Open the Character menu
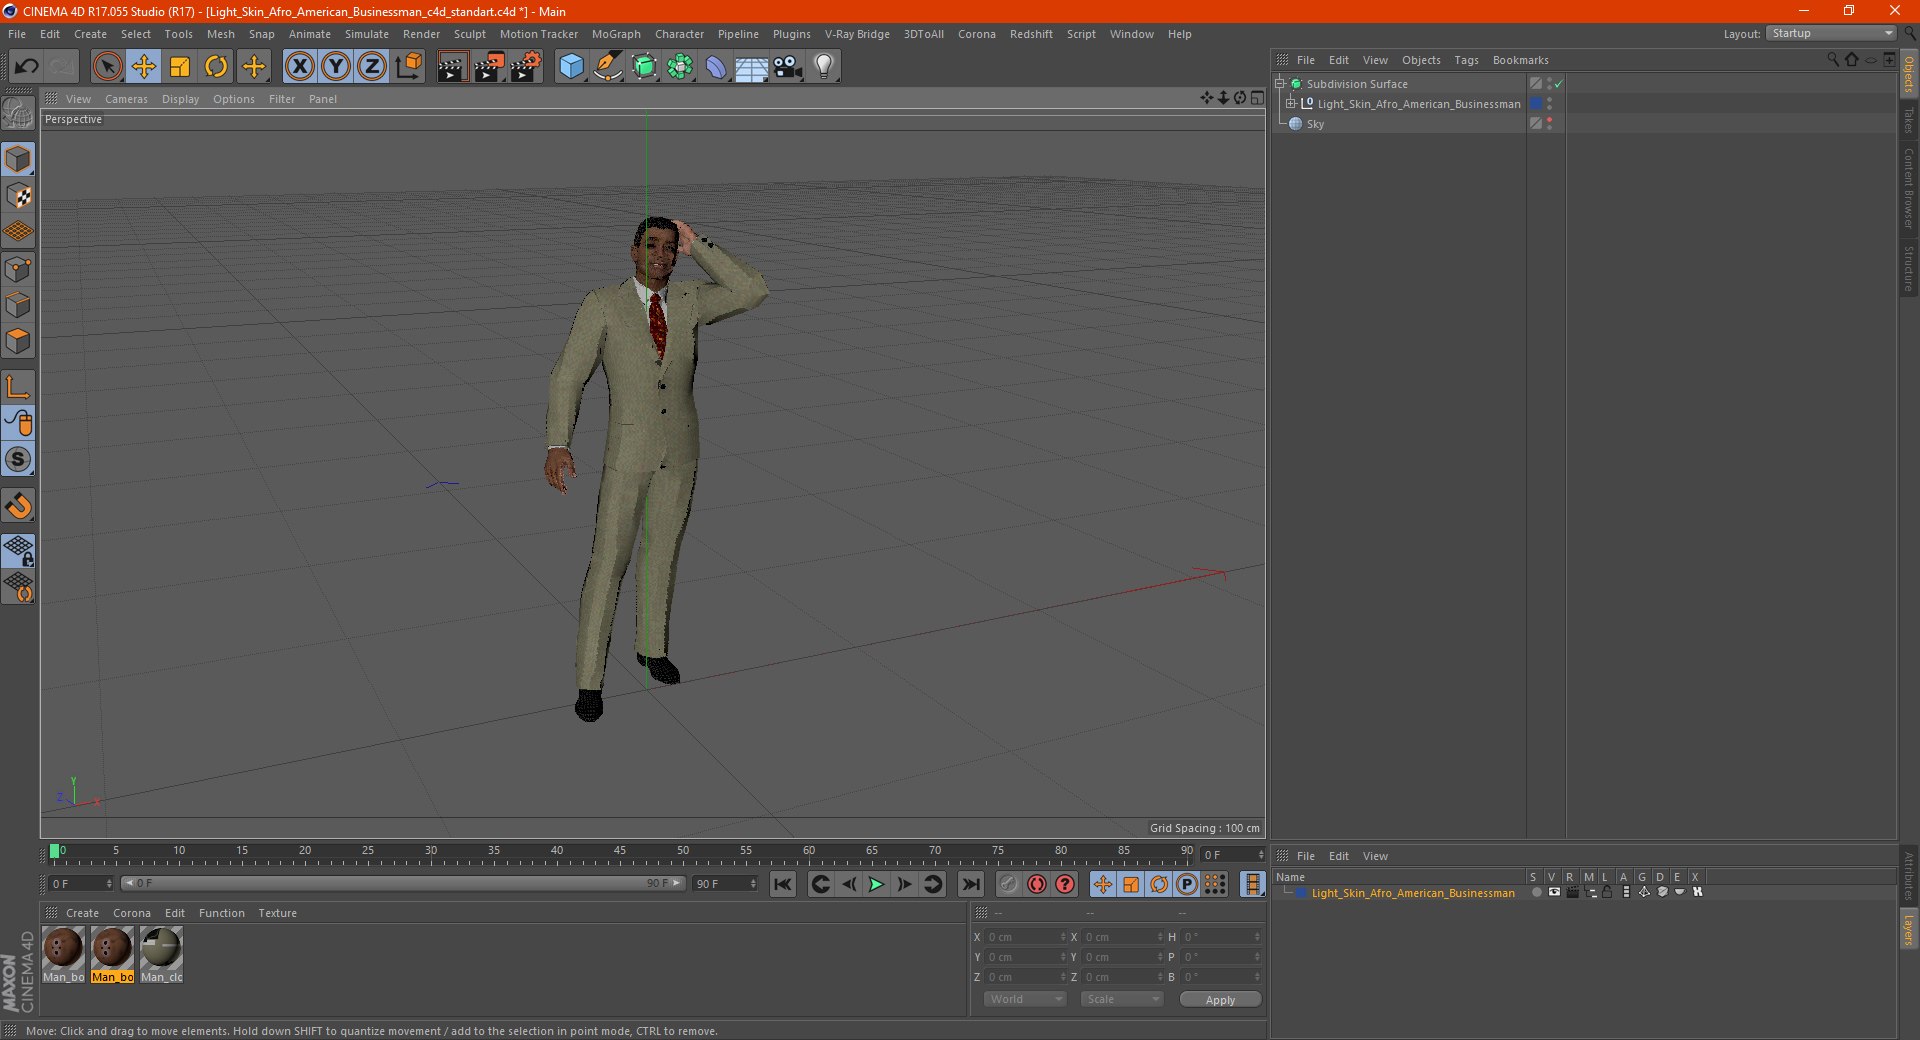This screenshot has width=1920, height=1040. (x=679, y=34)
